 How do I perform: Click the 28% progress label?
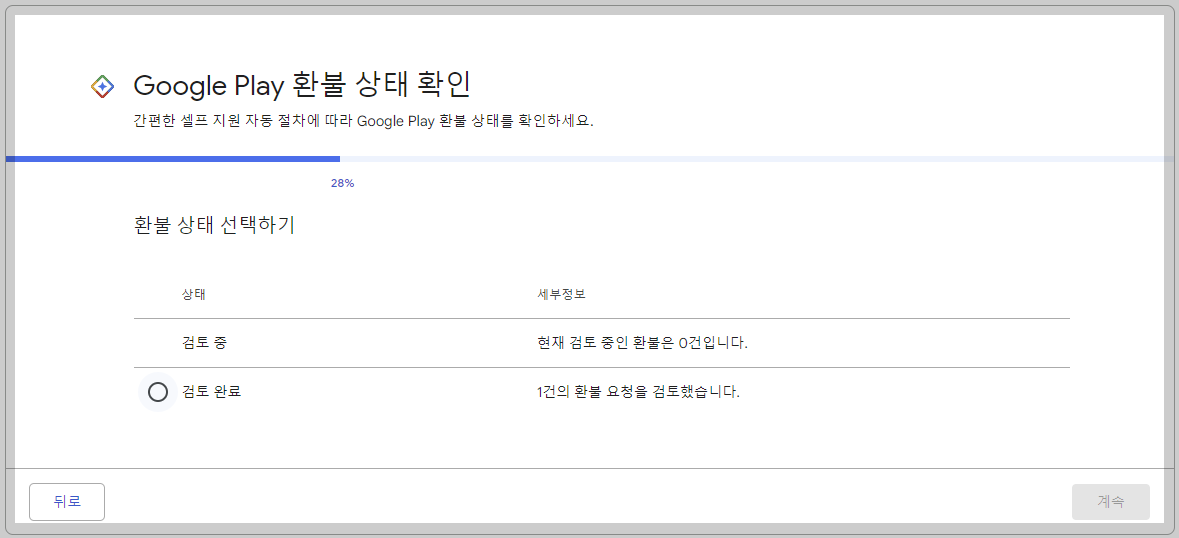pos(342,183)
